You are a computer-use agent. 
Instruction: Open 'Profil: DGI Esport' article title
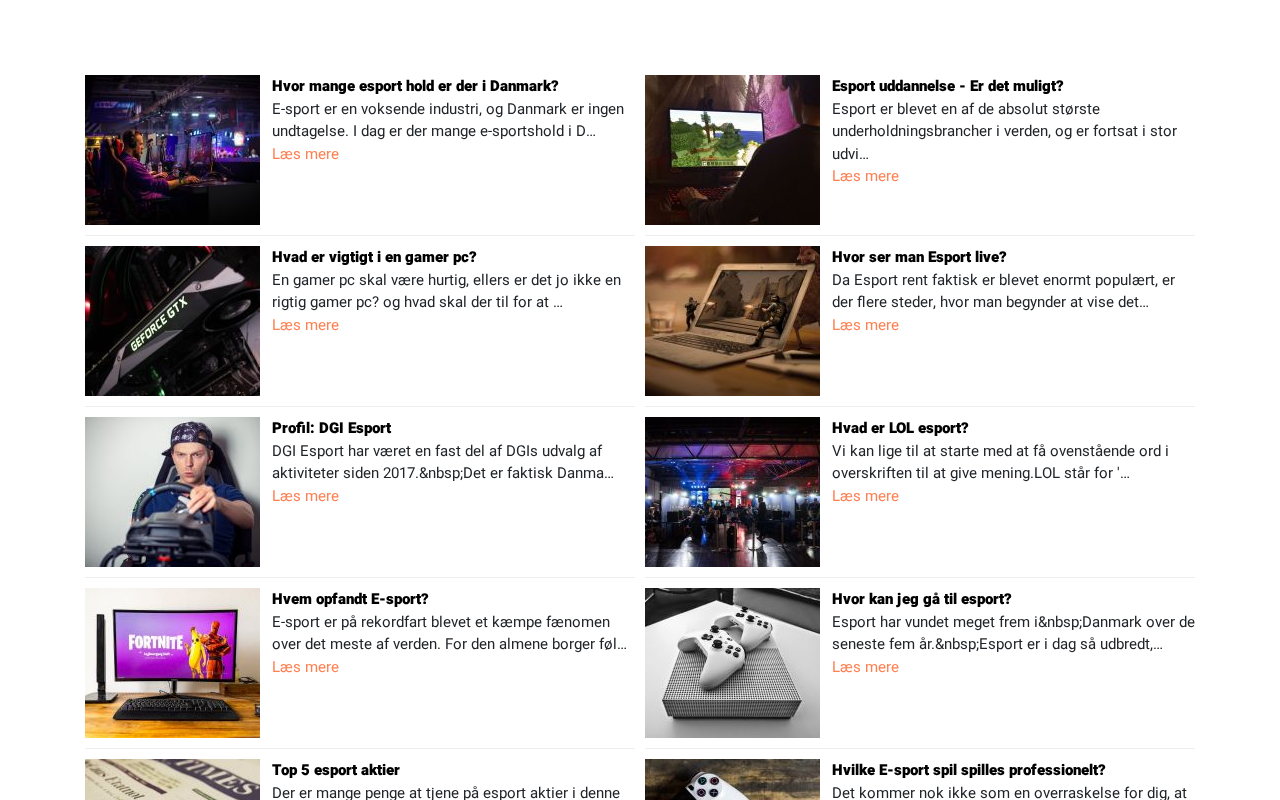click(x=331, y=428)
